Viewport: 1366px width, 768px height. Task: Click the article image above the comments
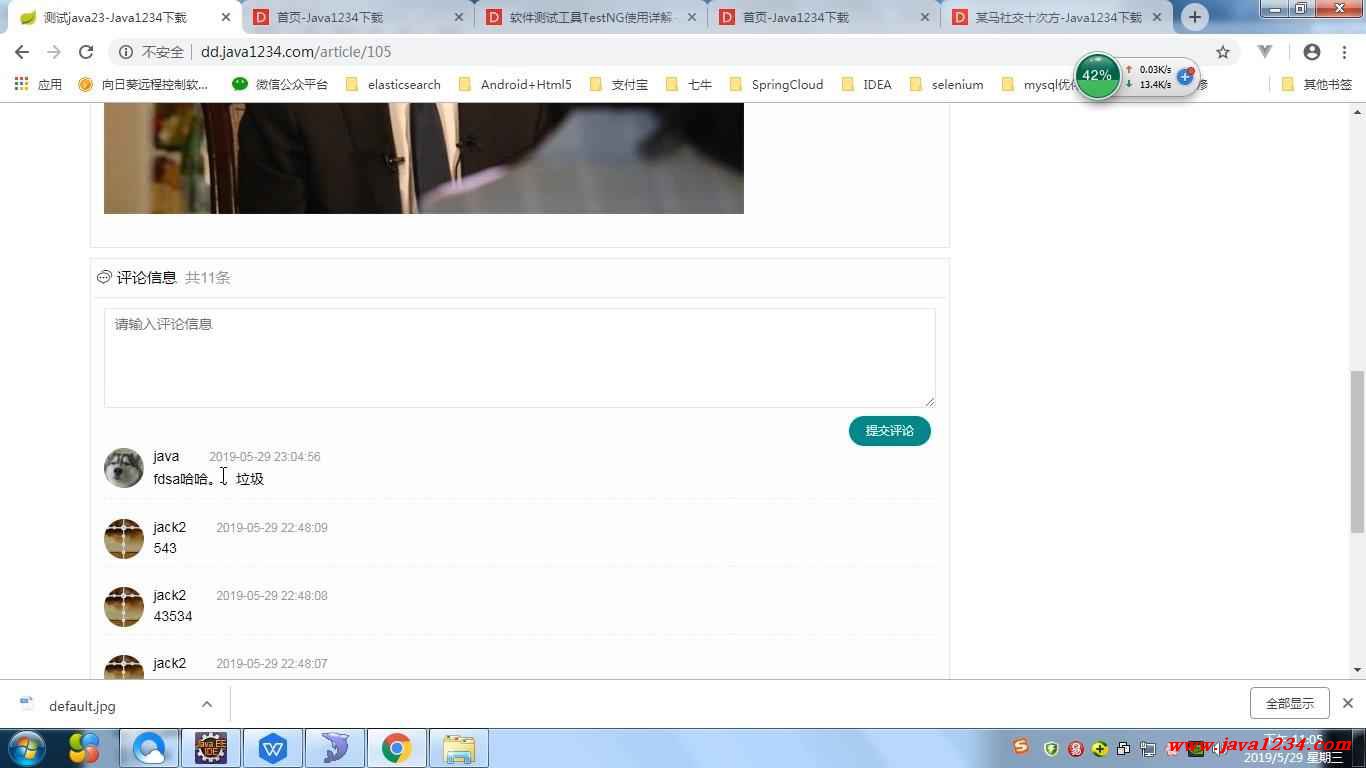point(423,158)
